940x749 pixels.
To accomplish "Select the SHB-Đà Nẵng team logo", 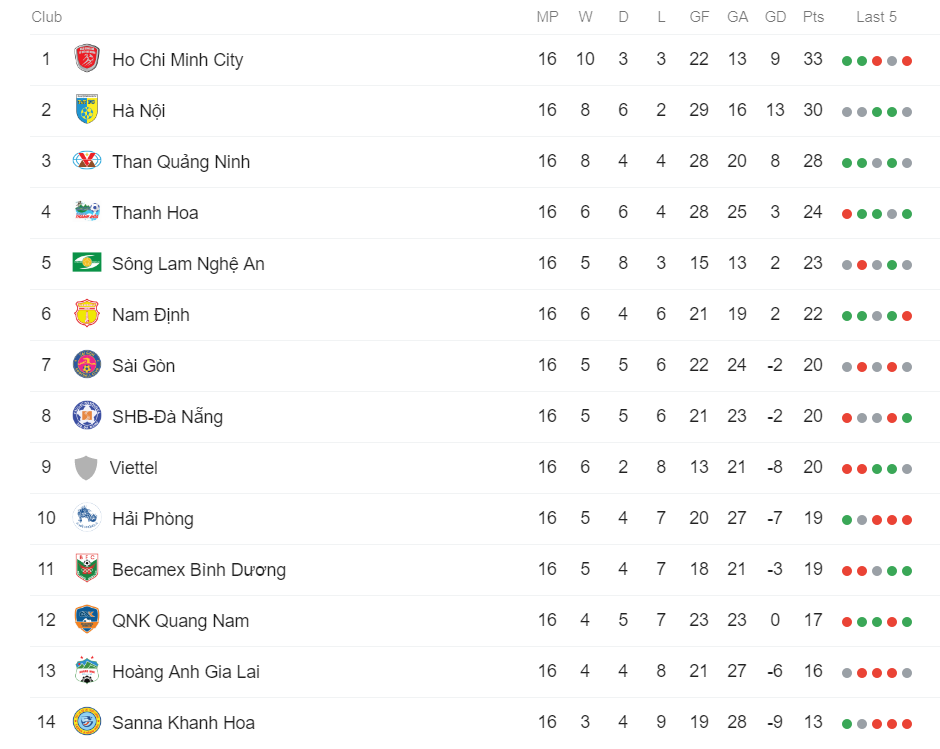I will (87, 415).
